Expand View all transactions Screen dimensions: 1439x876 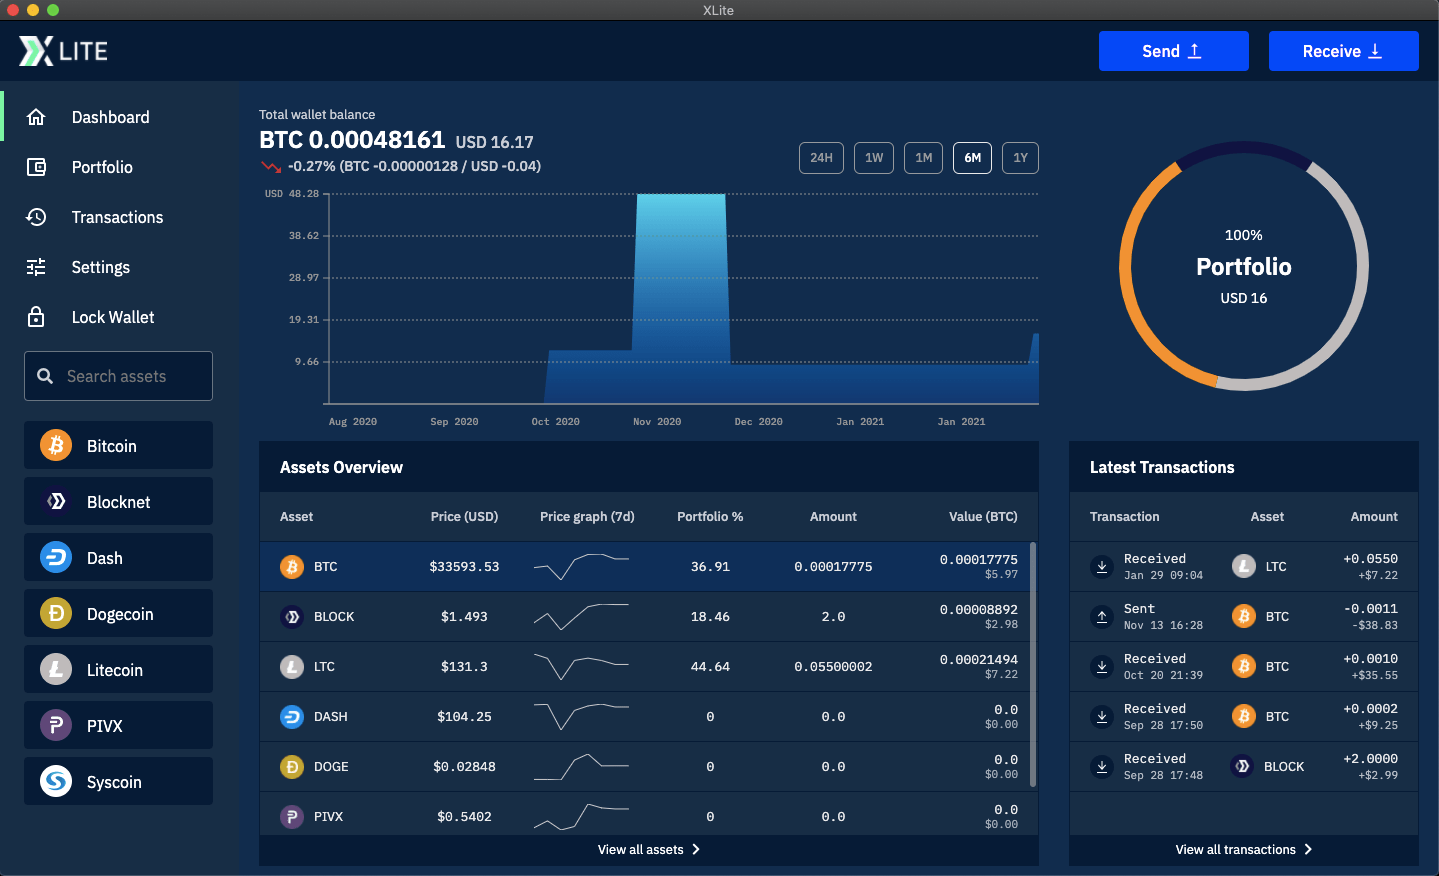tap(1243, 849)
